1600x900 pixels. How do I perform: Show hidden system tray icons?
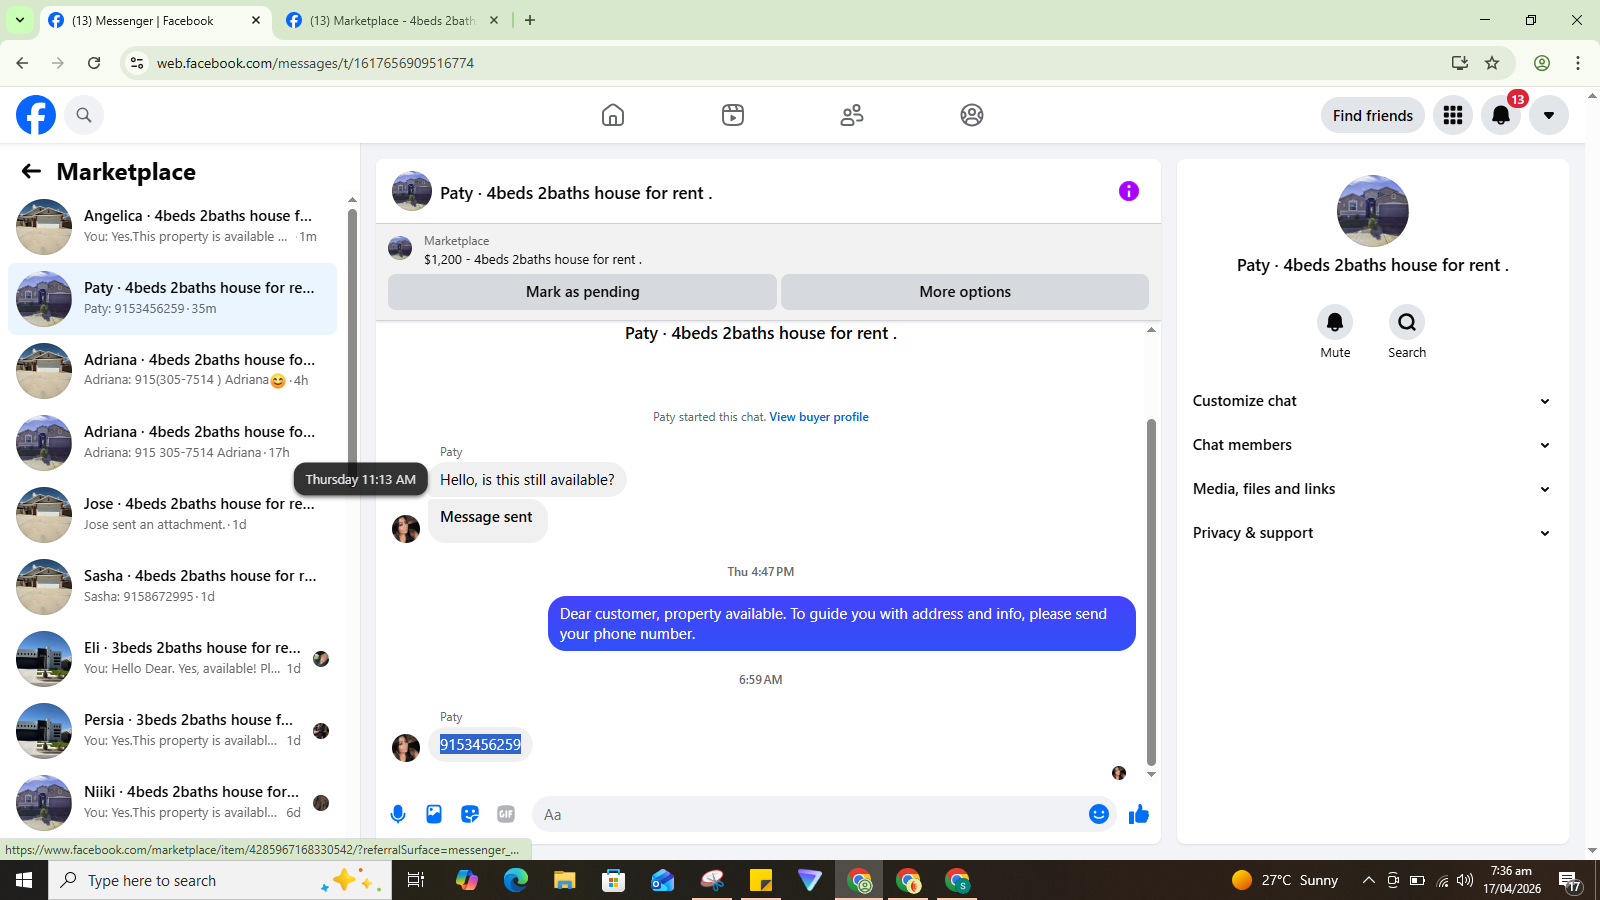[x=1368, y=880]
